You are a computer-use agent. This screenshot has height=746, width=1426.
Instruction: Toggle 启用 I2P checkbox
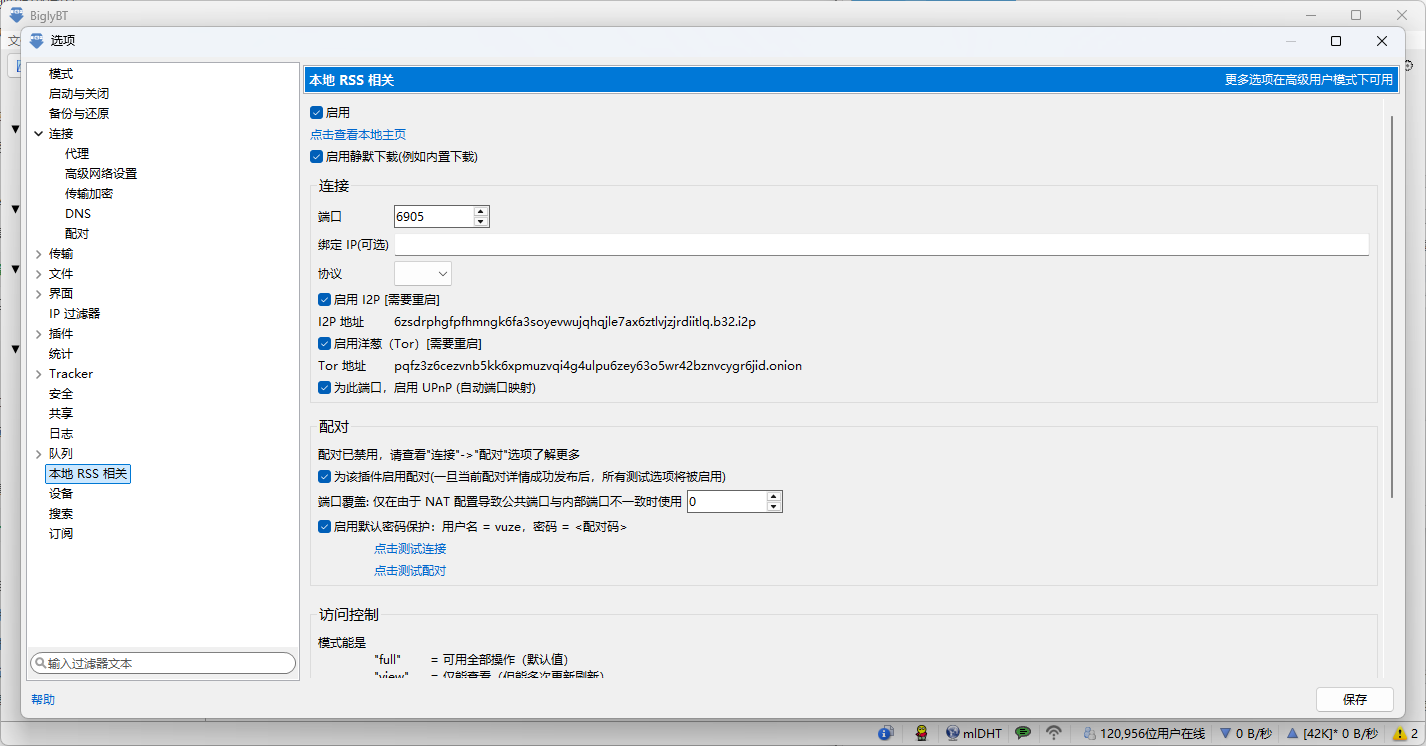324,299
